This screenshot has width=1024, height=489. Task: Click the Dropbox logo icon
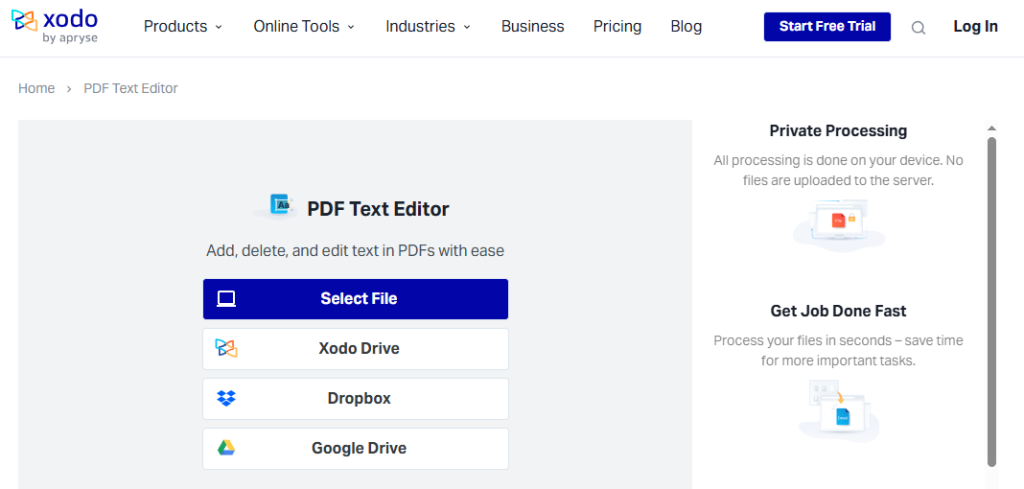click(x=226, y=398)
